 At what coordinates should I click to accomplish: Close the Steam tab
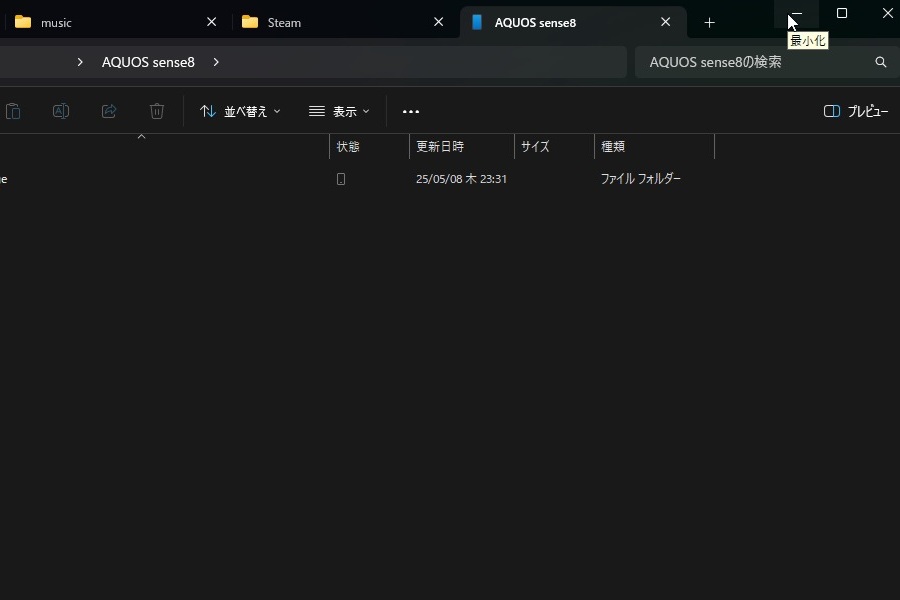pyautogui.click(x=439, y=22)
